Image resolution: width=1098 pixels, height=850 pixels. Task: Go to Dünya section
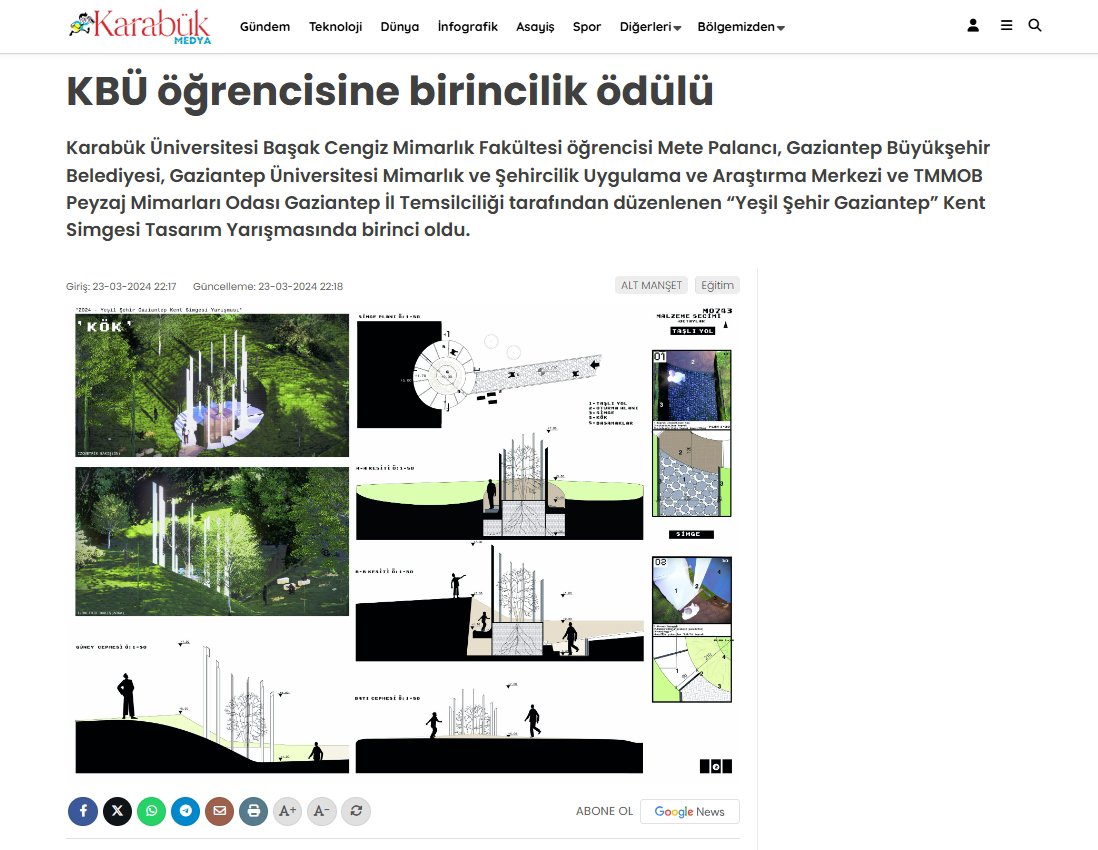pyautogui.click(x=400, y=27)
